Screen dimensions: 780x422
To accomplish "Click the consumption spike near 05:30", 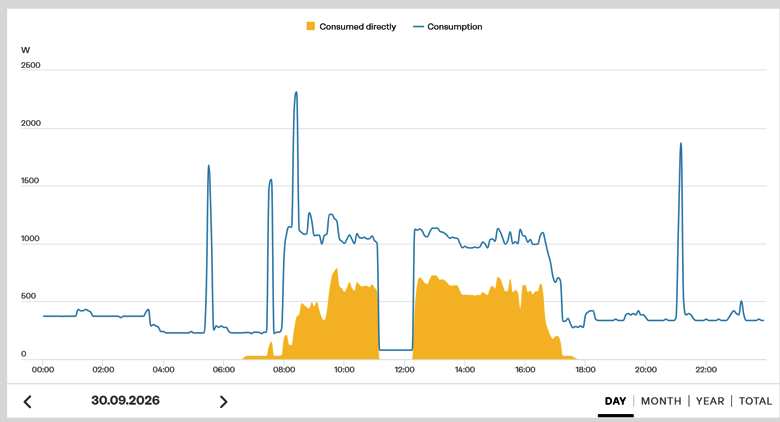I will (208, 166).
